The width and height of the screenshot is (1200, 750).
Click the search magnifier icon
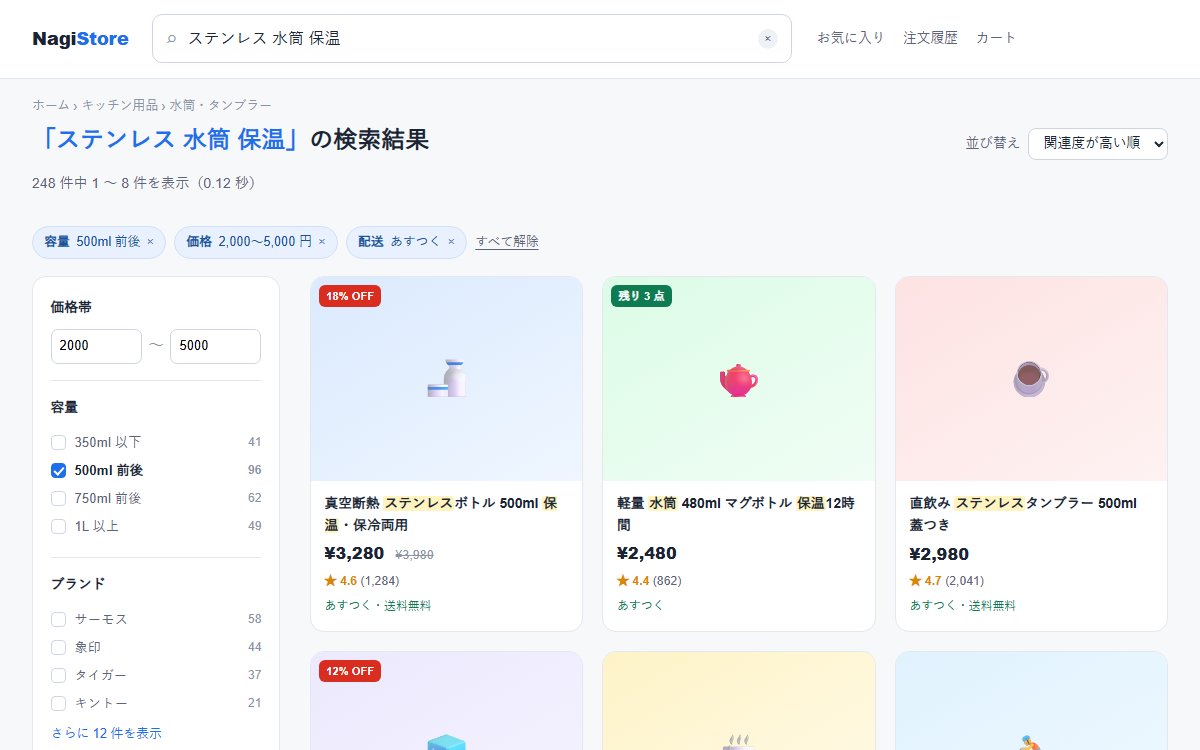171,38
